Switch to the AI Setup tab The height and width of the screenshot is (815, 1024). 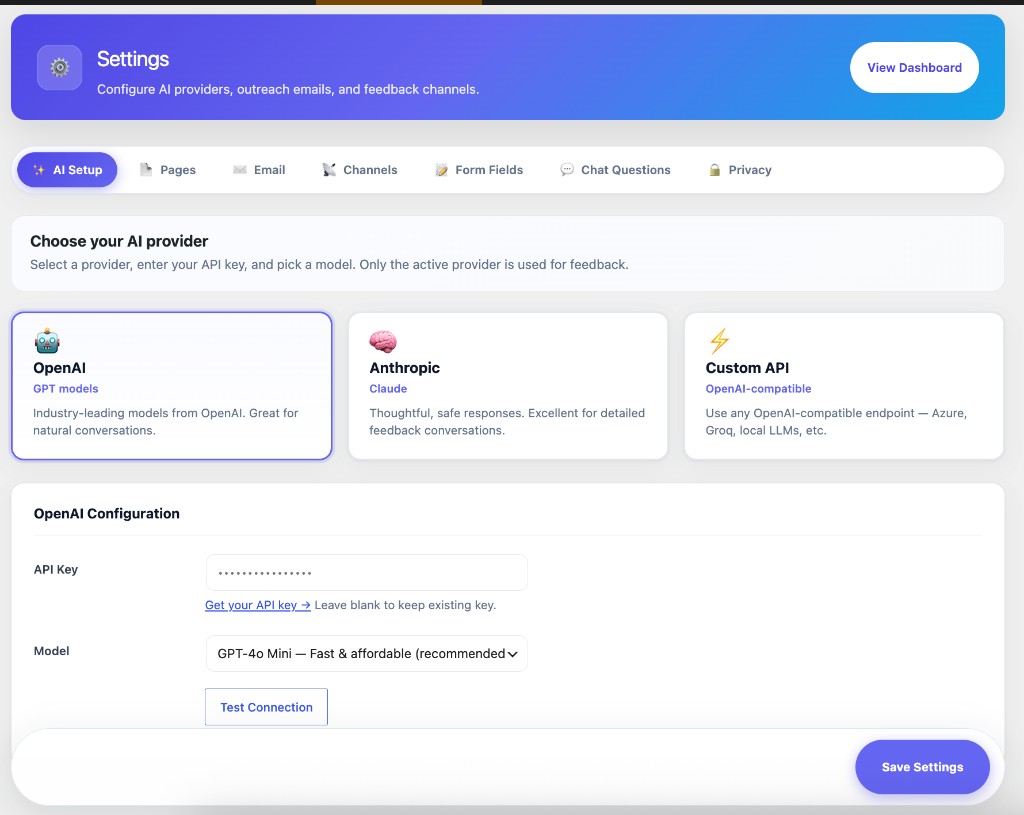point(67,170)
